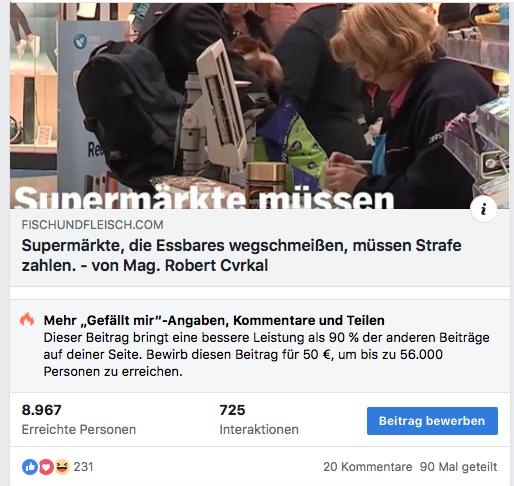Click the red heart Love reaction icon
The height and width of the screenshot is (486, 514).
tap(46, 467)
